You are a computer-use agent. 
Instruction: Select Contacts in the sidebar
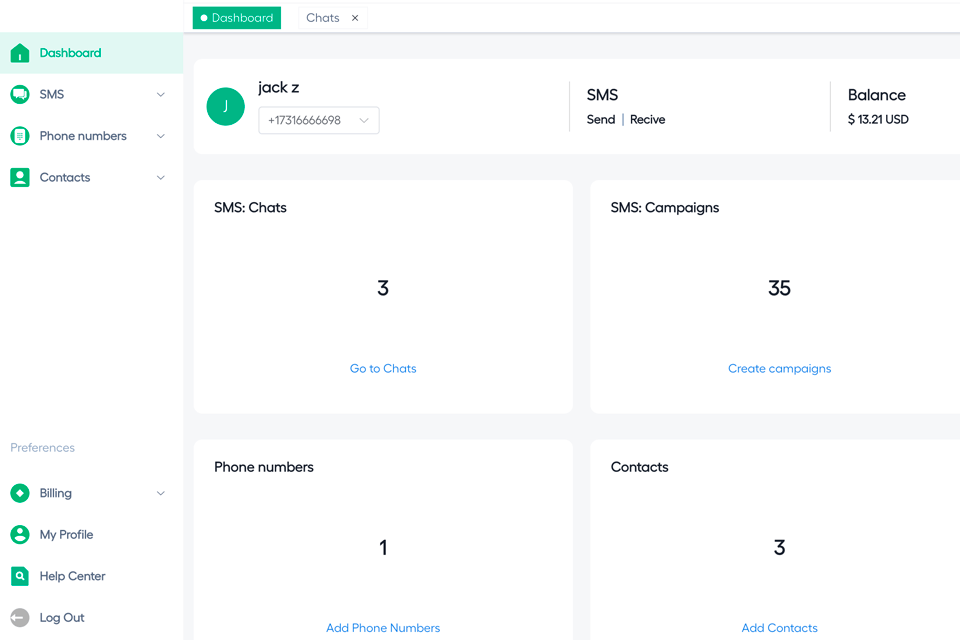[91, 178]
